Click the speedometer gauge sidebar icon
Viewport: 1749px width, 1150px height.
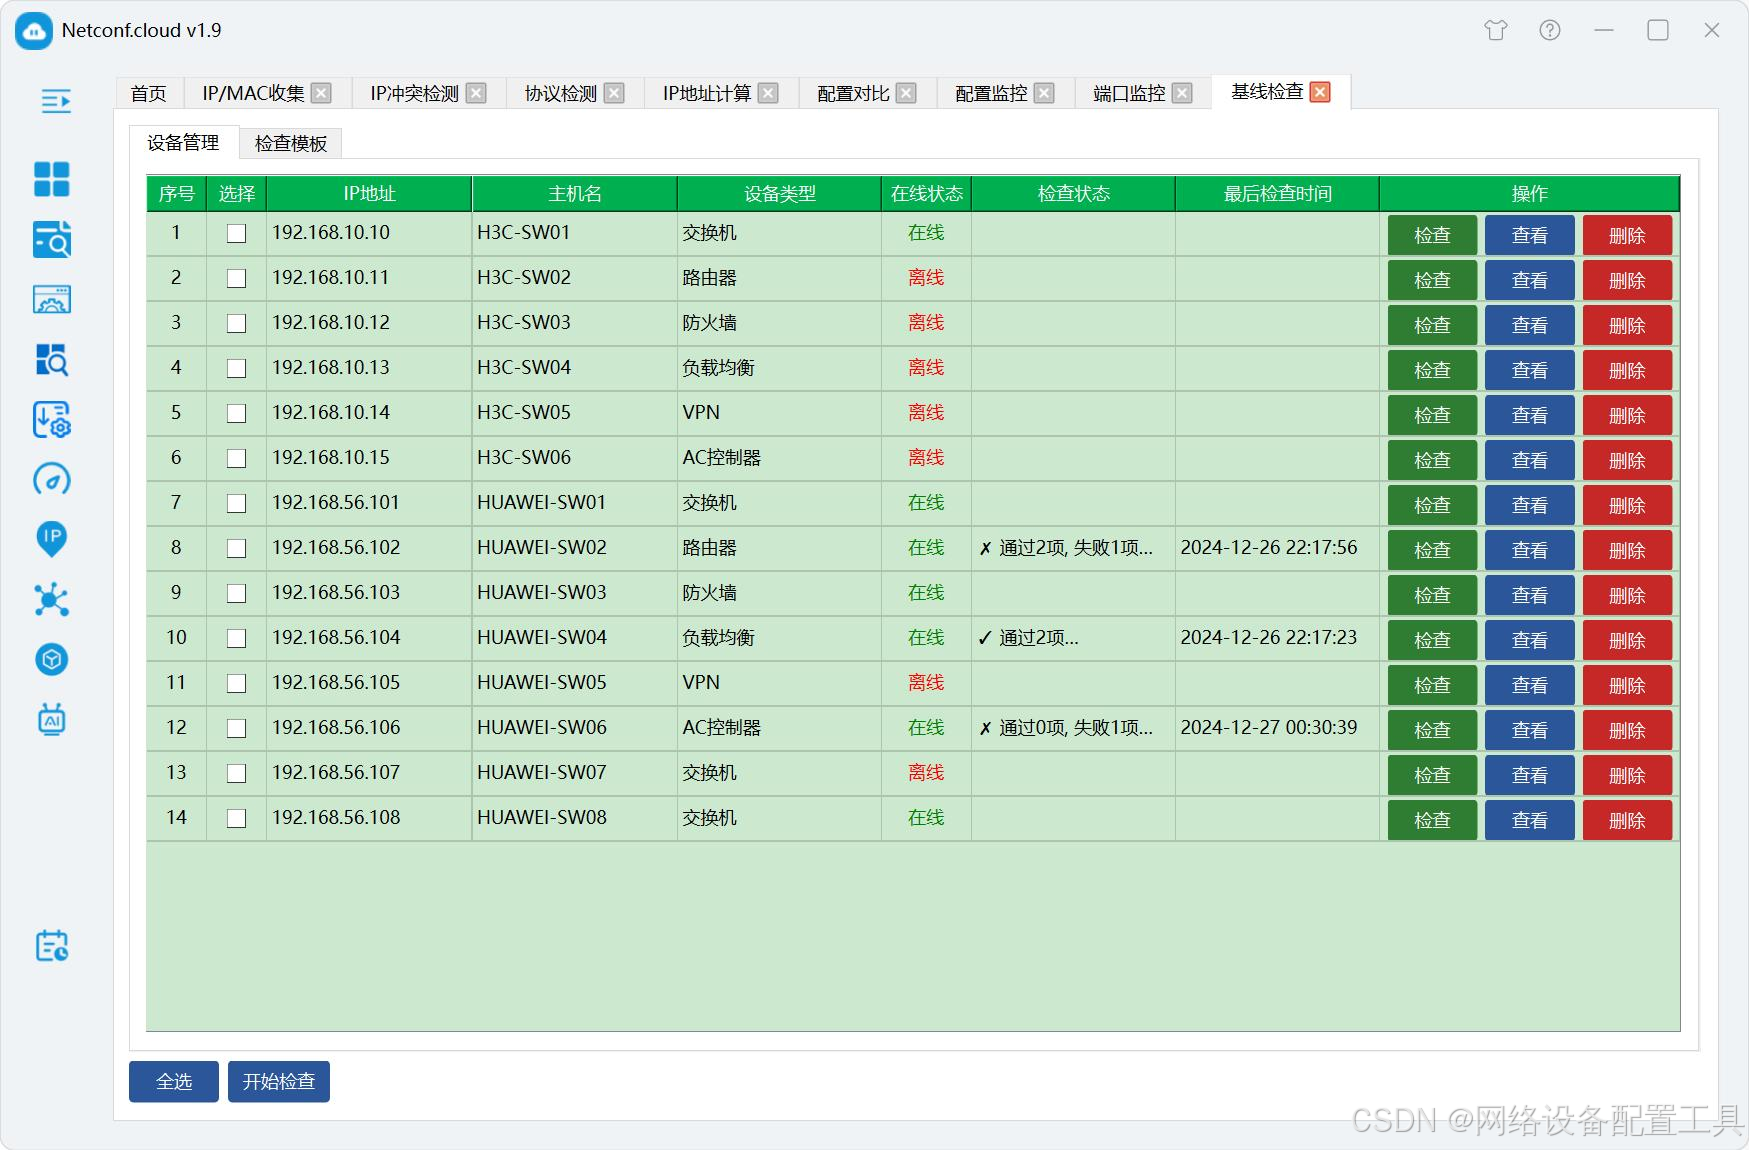click(52, 480)
